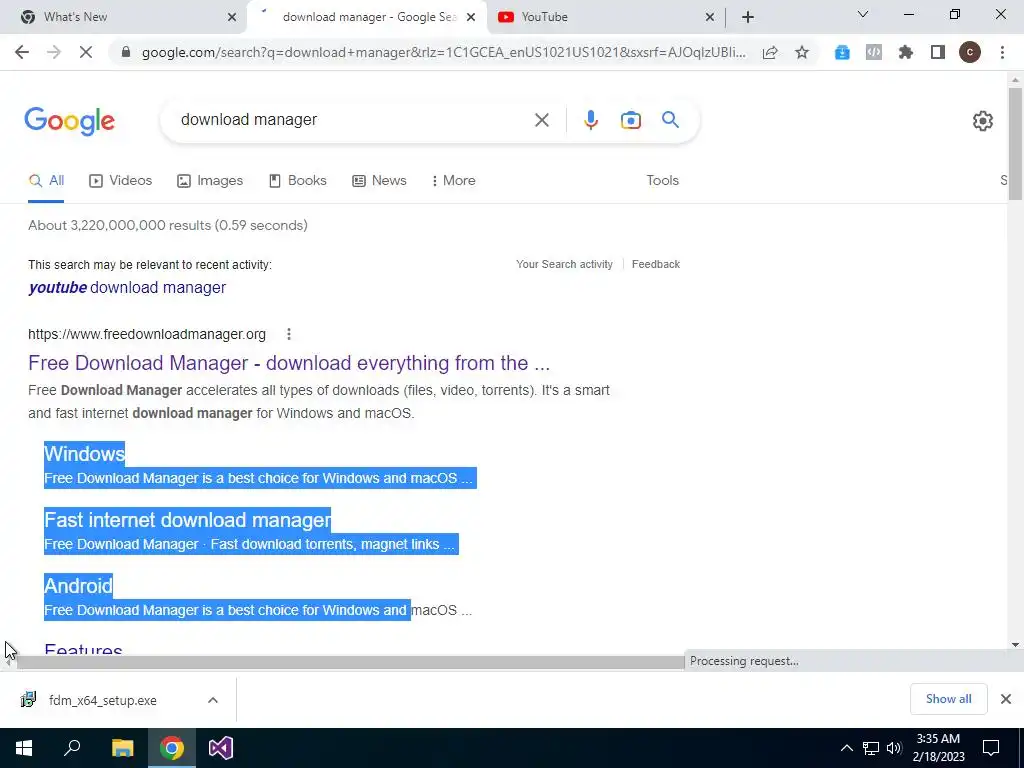Image resolution: width=1024 pixels, height=768 pixels.
Task: Share this page via the share icon
Action: (770, 52)
